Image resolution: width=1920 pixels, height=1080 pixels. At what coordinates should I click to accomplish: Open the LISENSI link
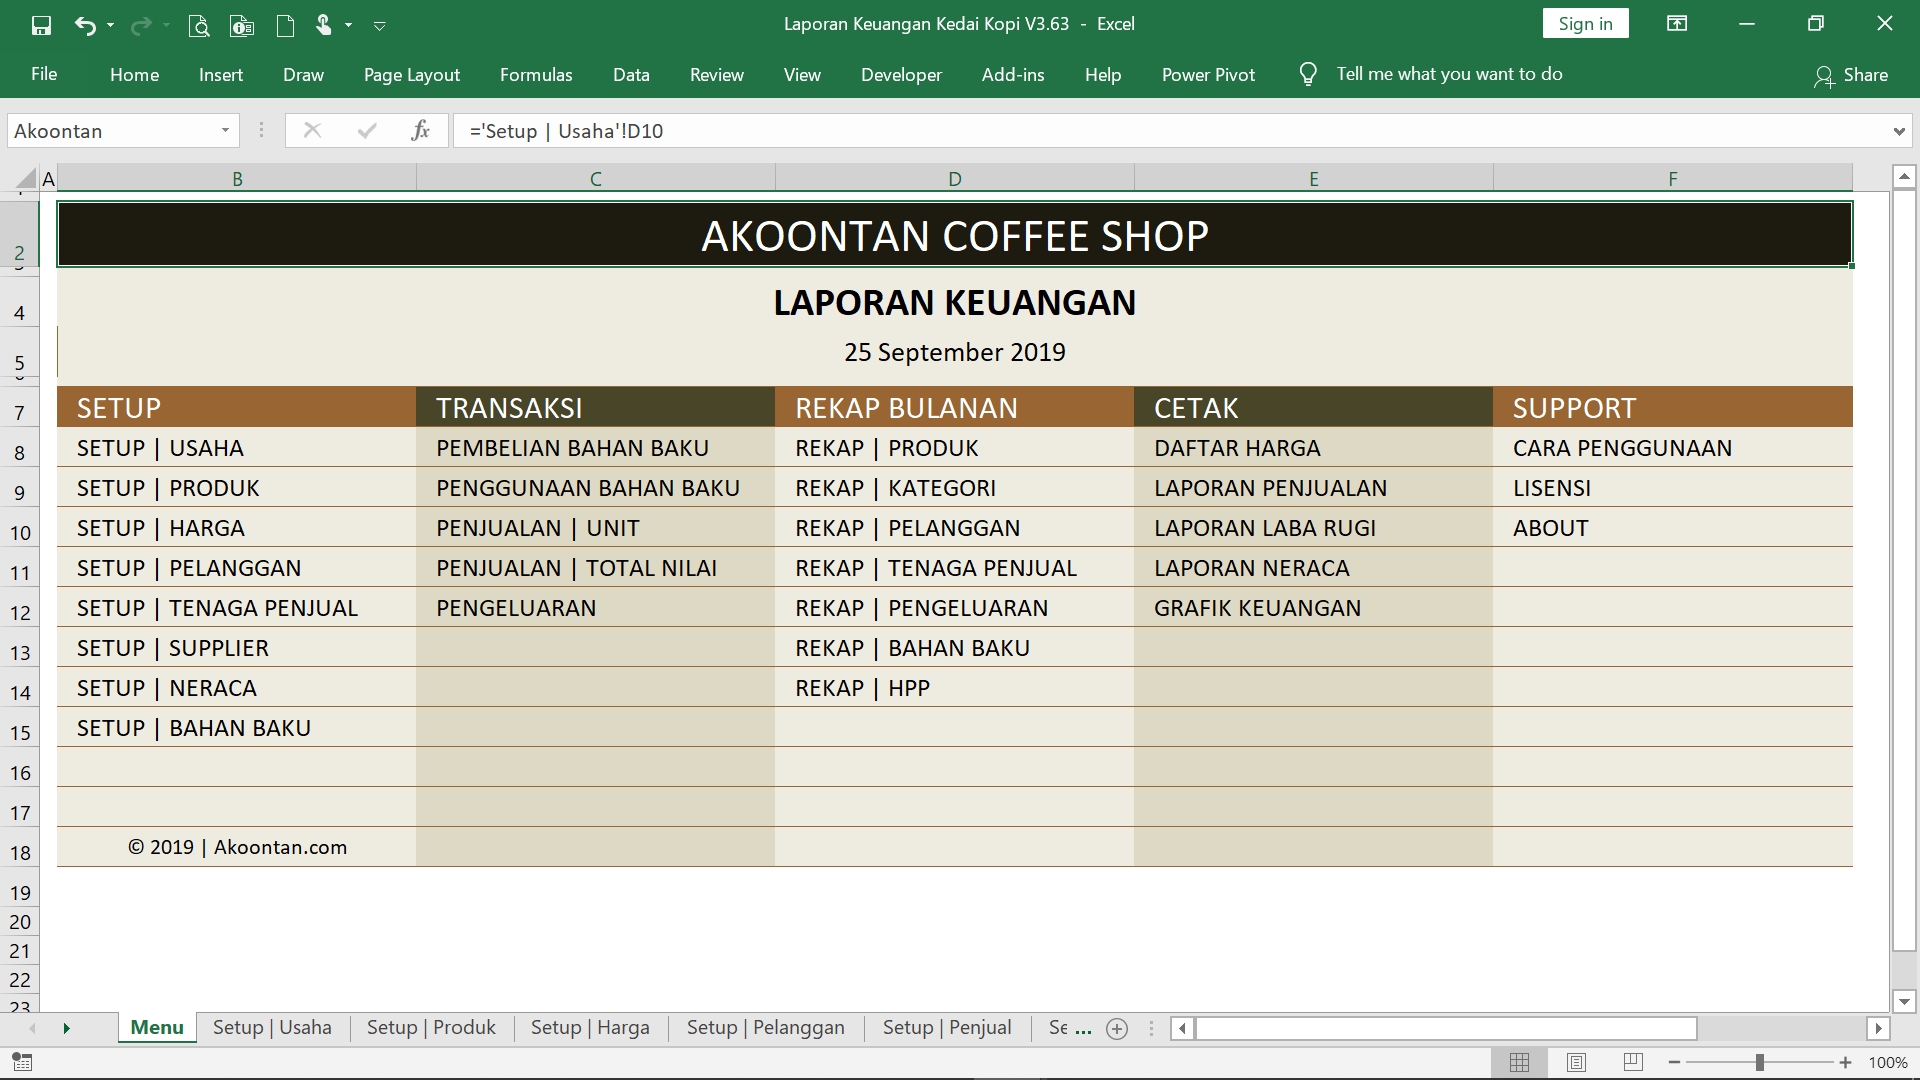(1552, 488)
